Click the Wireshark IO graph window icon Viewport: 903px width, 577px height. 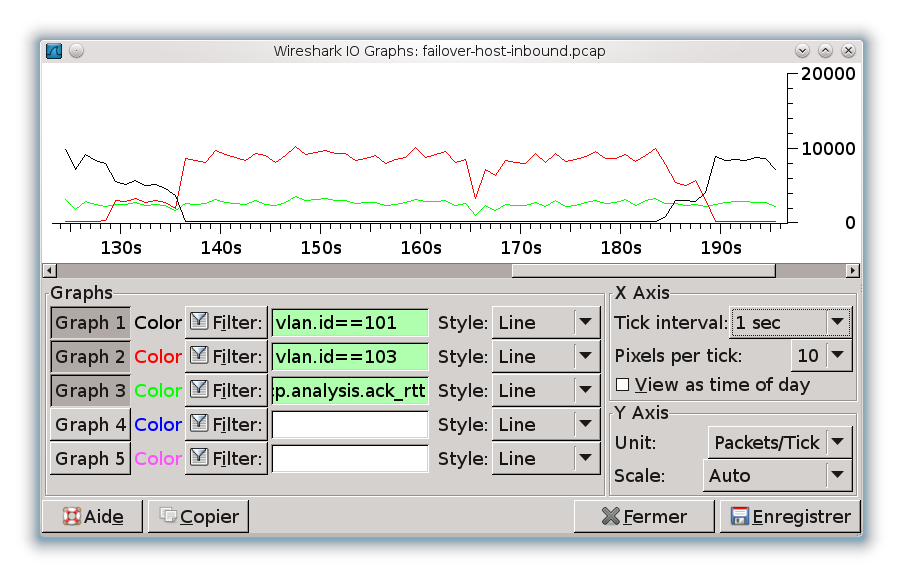pyautogui.click(x=54, y=51)
